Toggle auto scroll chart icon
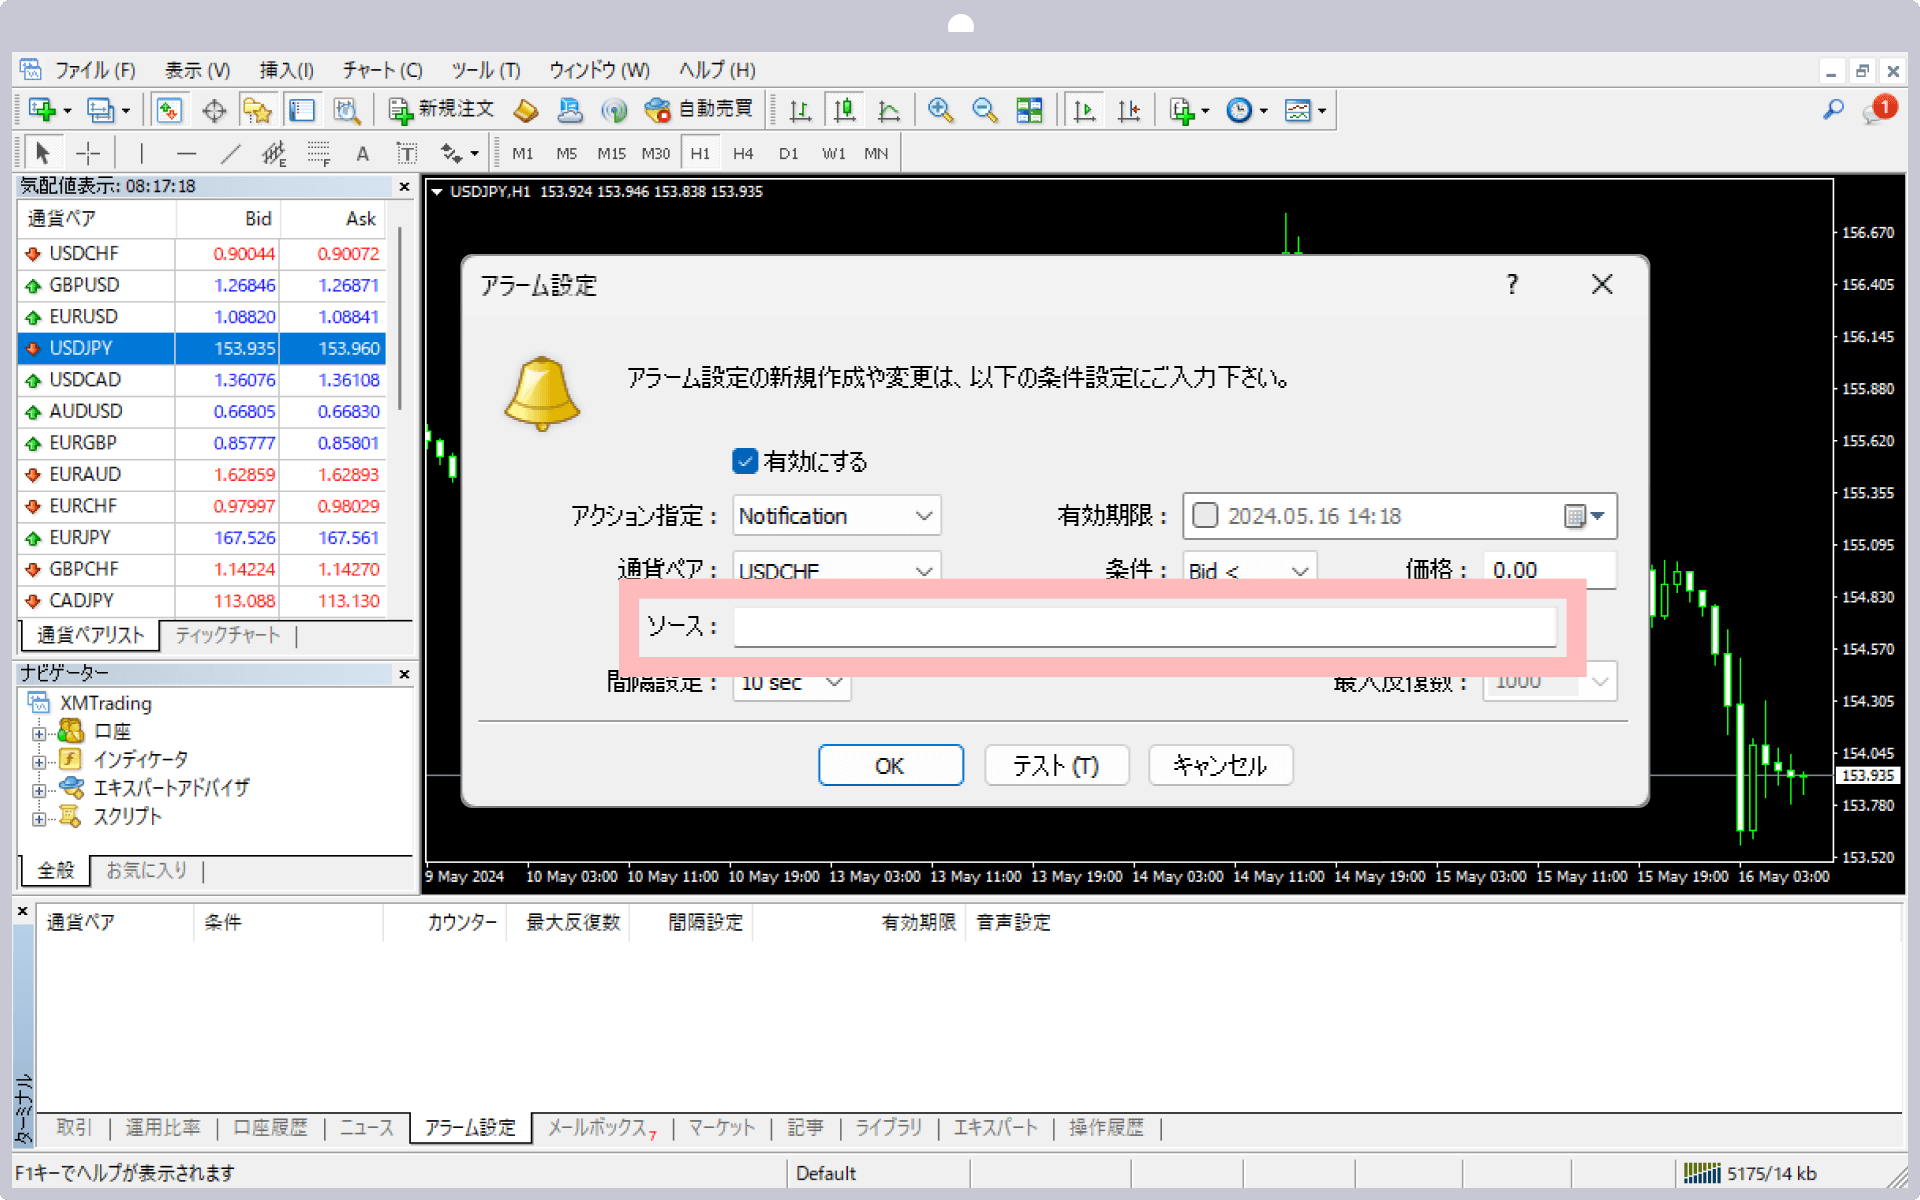 point(1084,110)
